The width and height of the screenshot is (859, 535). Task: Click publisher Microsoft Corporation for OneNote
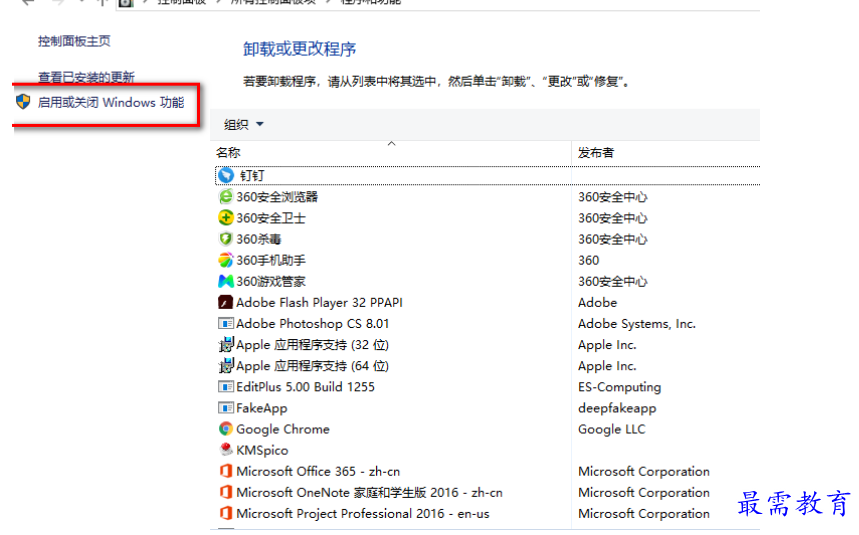click(x=644, y=492)
